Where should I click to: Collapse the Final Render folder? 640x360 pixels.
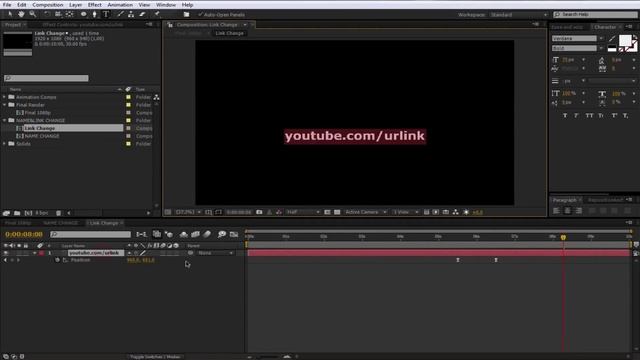(4, 105)
